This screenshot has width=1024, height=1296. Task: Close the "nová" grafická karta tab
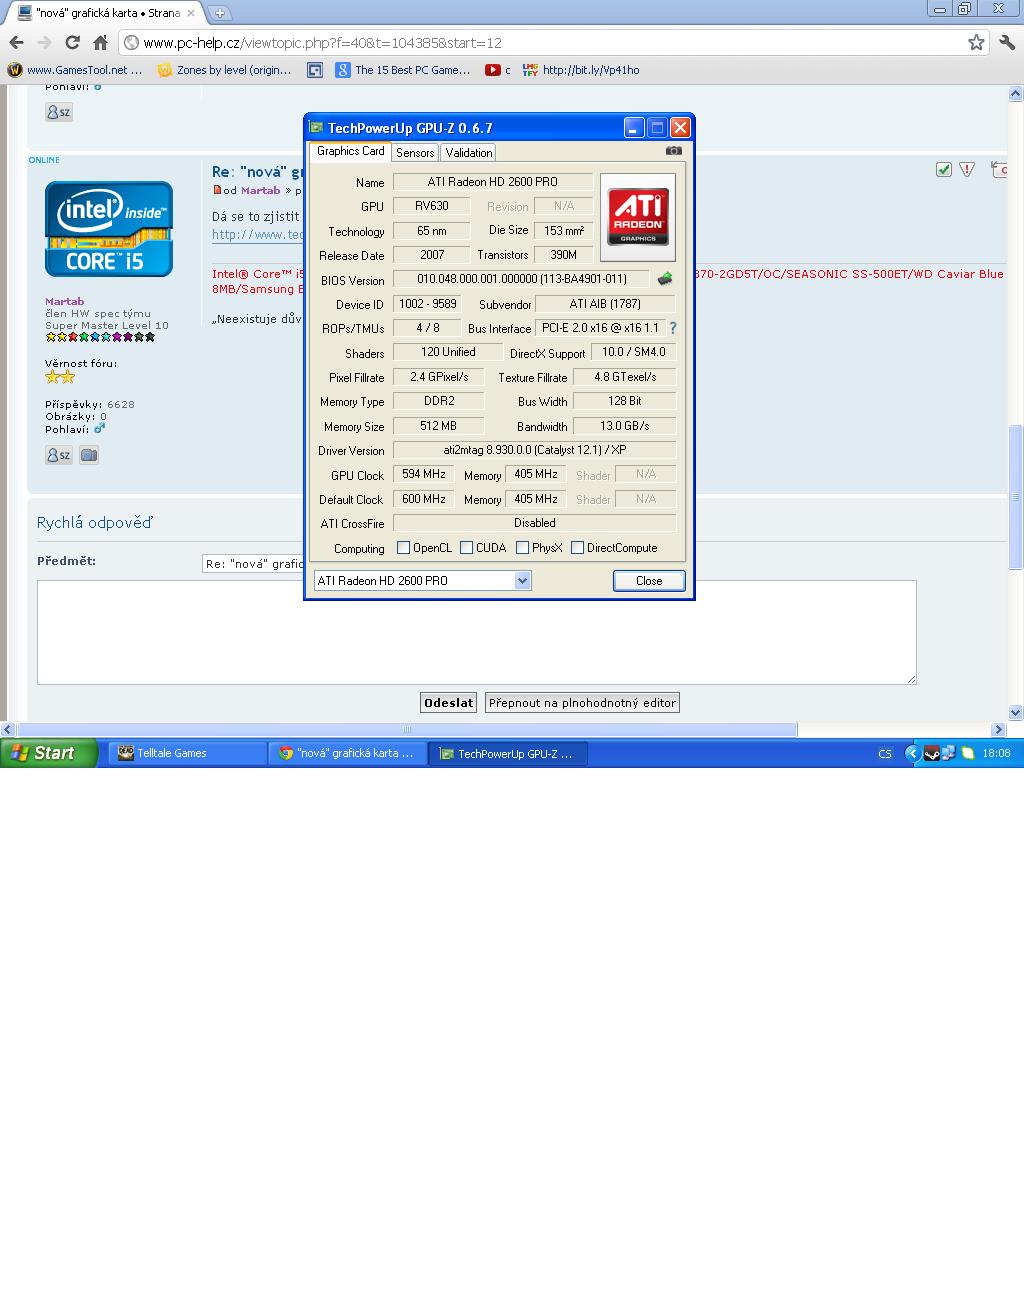point(190,13)
